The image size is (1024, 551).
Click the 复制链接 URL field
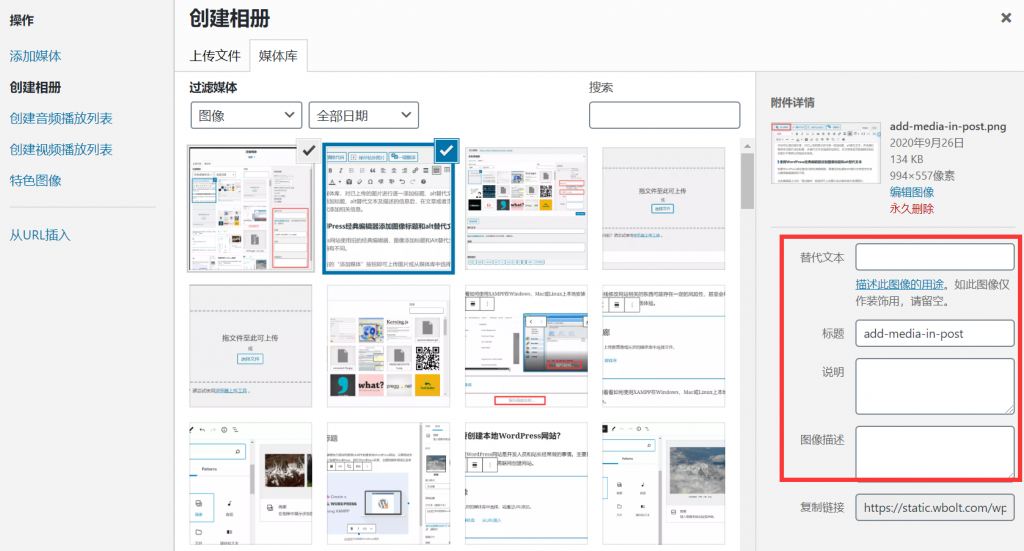coord(935,507)
